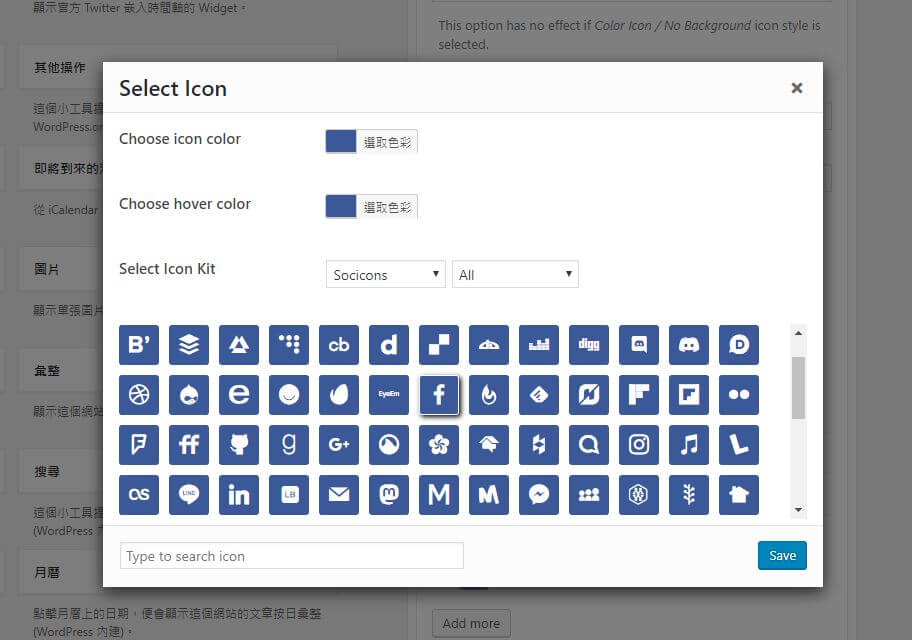
Task: Select the speech bubble Q icon
Action: point(589,445)
